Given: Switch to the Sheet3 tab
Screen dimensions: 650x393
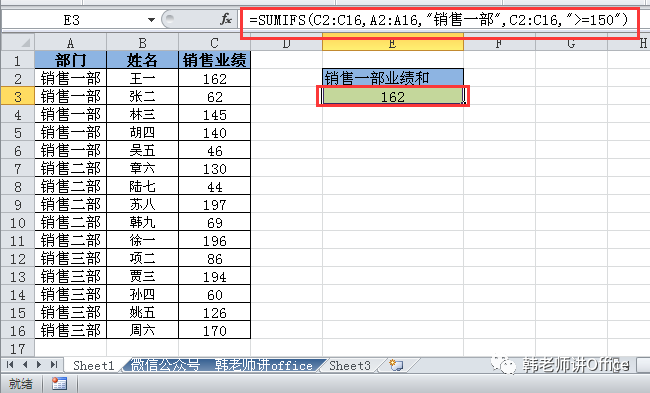Looking at the screenshot, I should pos(350,366).
